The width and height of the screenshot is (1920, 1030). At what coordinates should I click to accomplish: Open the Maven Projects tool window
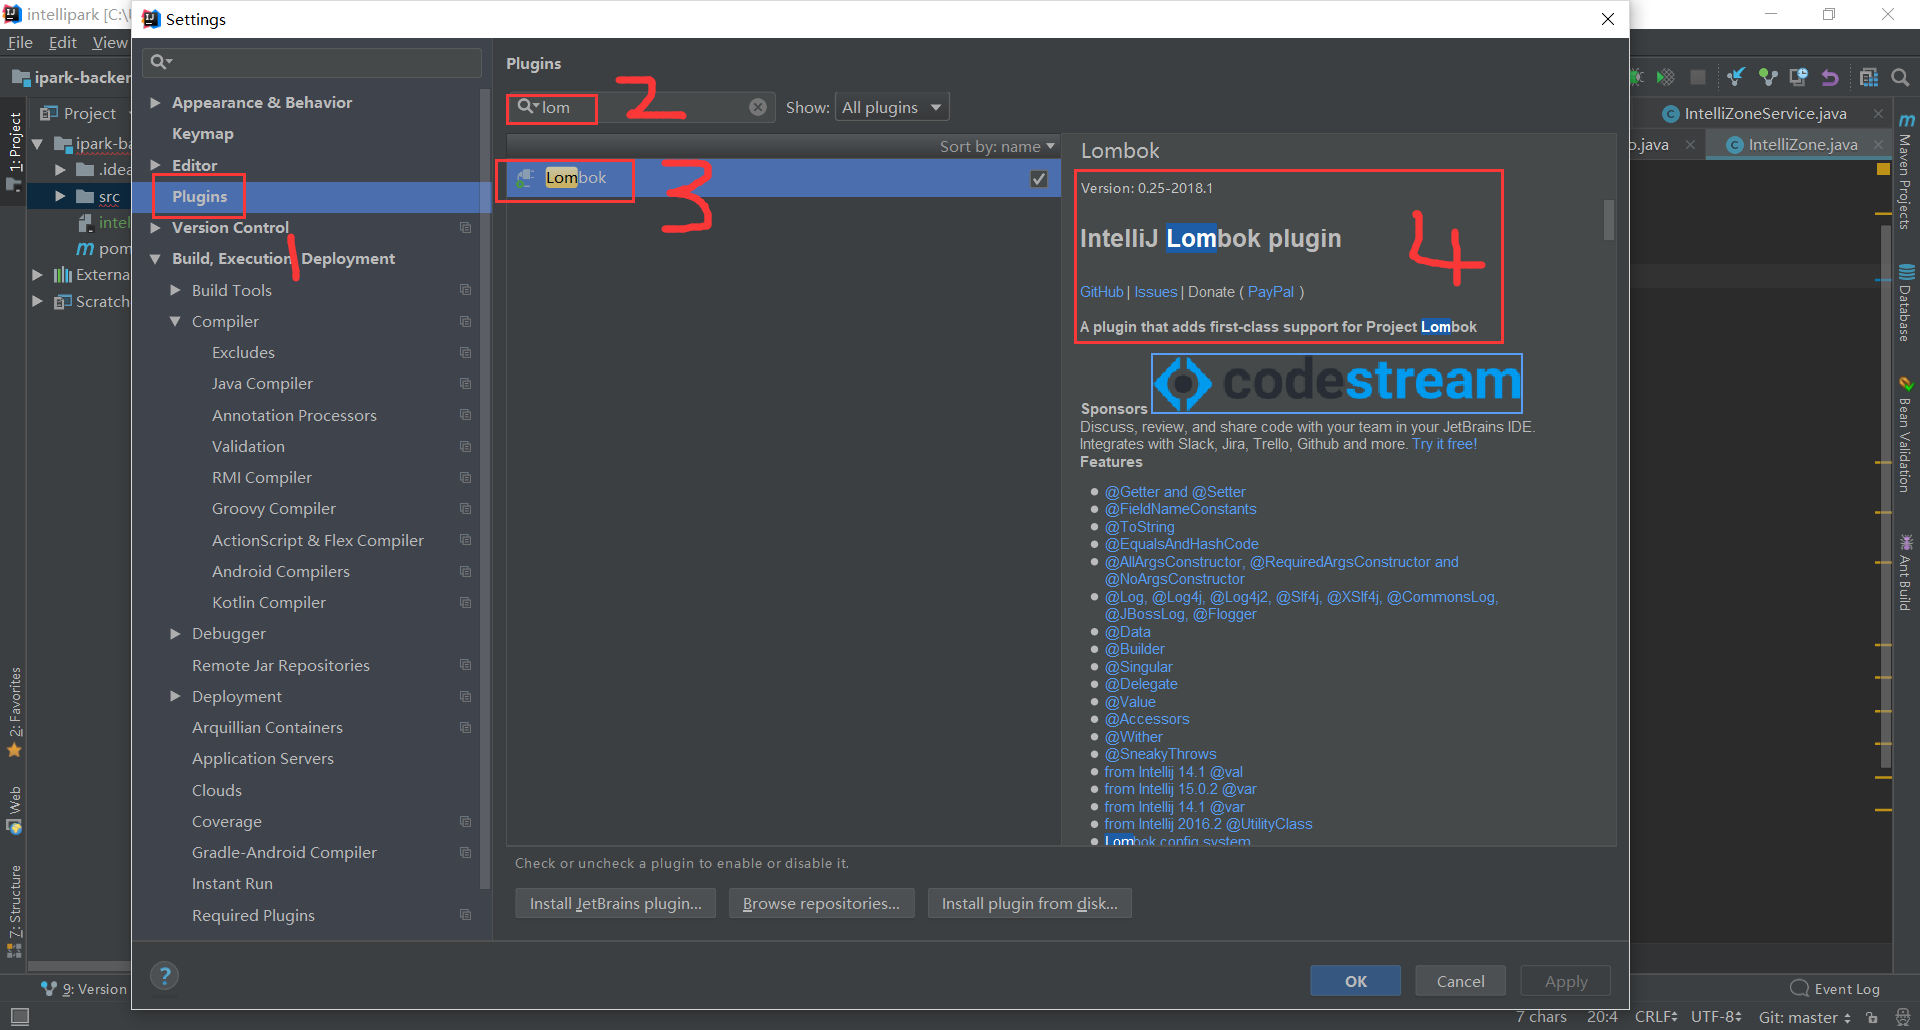click(x=1906, y=172)
